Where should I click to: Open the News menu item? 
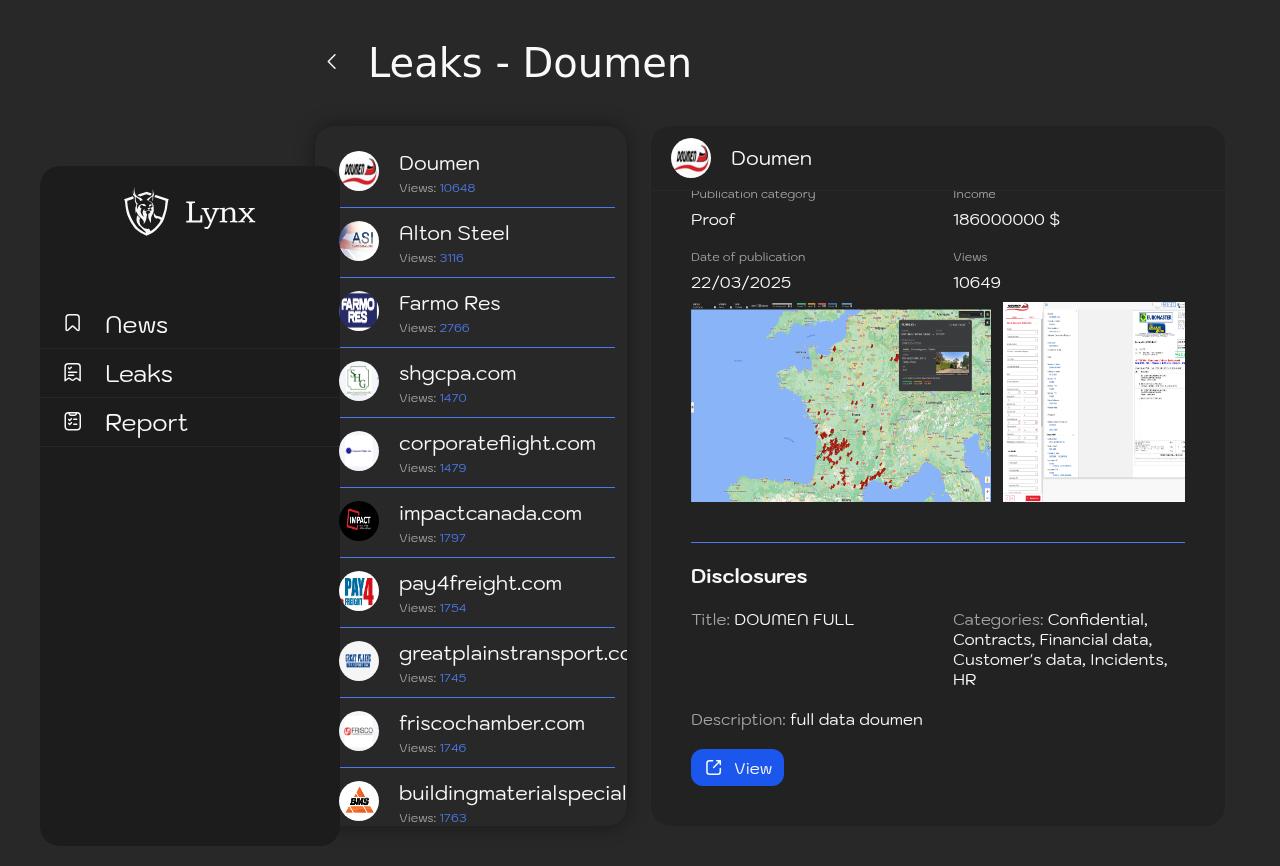(x=190, y=324)
